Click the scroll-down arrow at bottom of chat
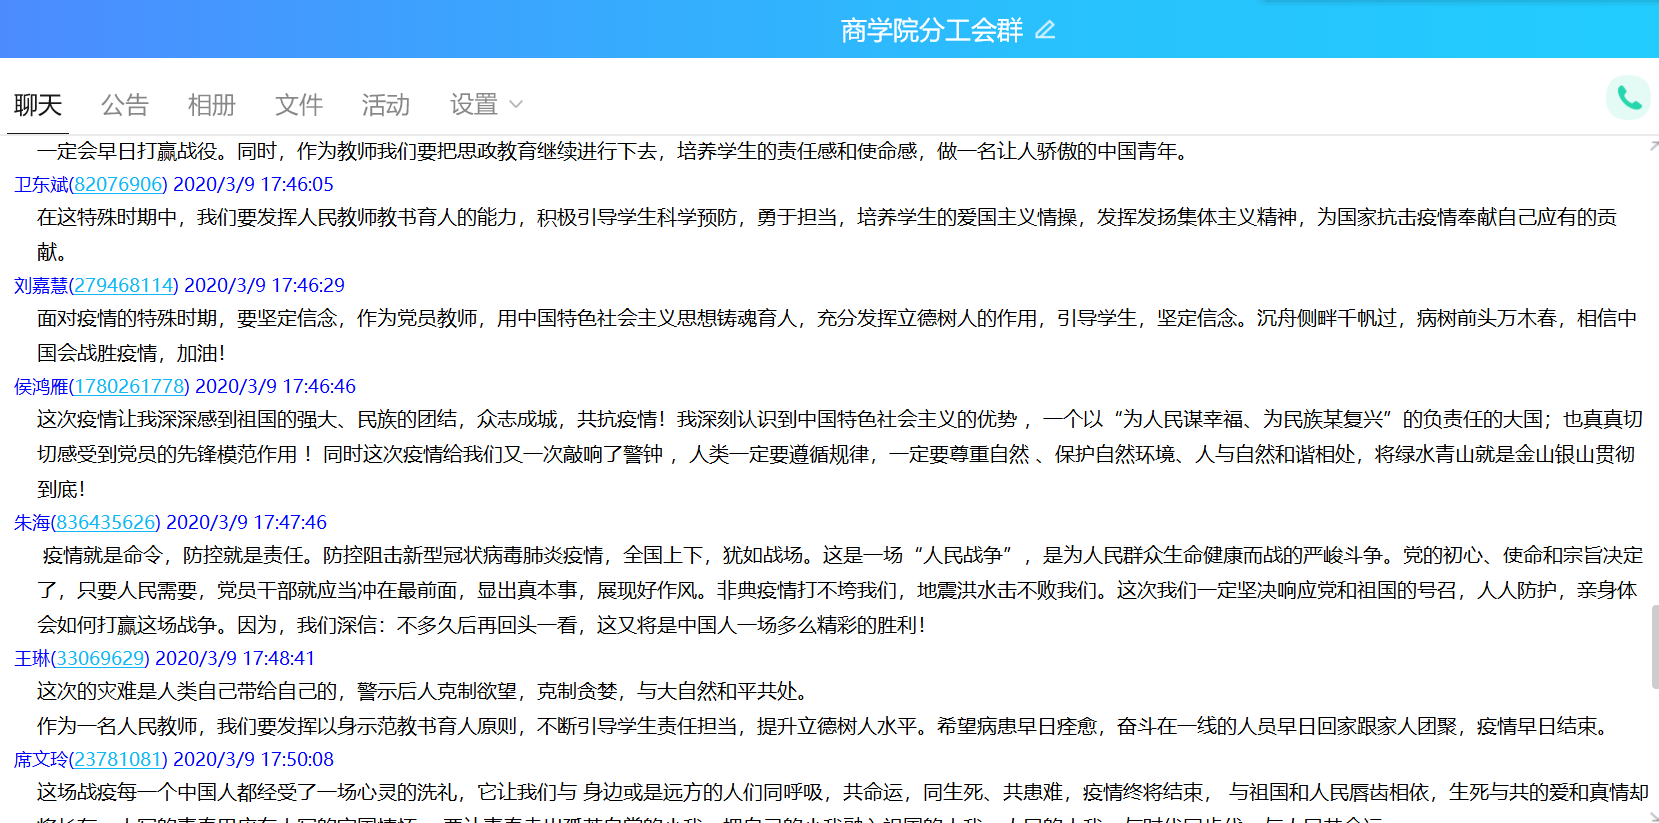 [x=1653, y=814]
